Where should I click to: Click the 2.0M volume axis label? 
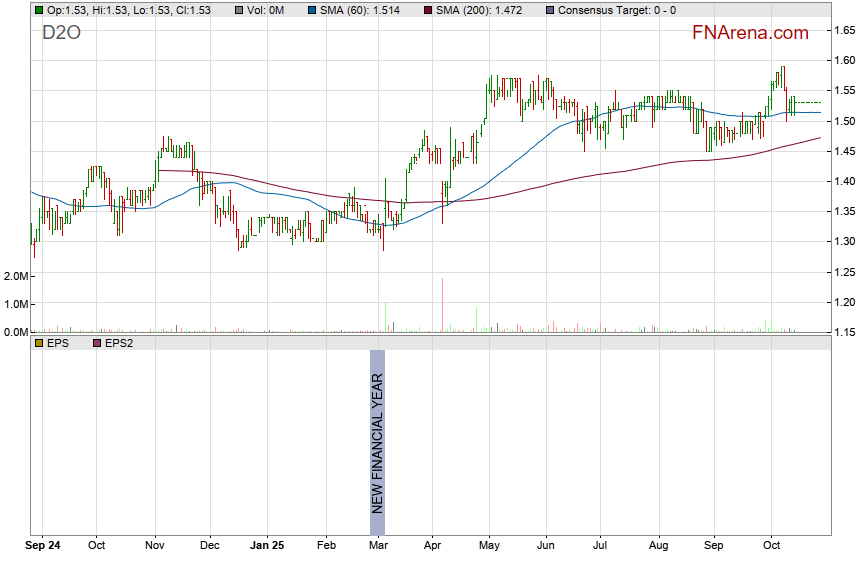click(15, 275)
